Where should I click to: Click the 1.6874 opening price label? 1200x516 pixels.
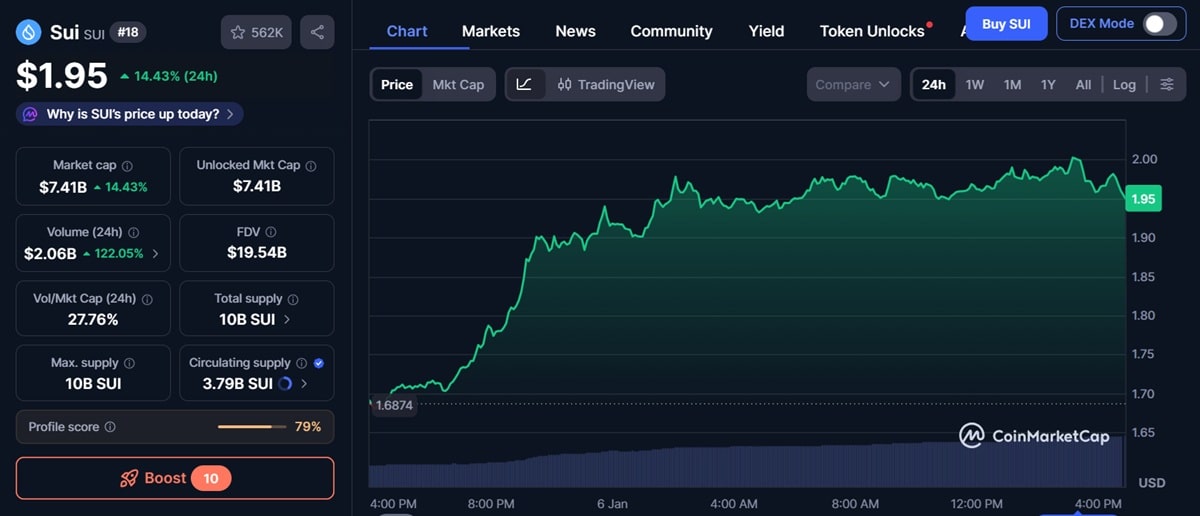pos(393,405)
